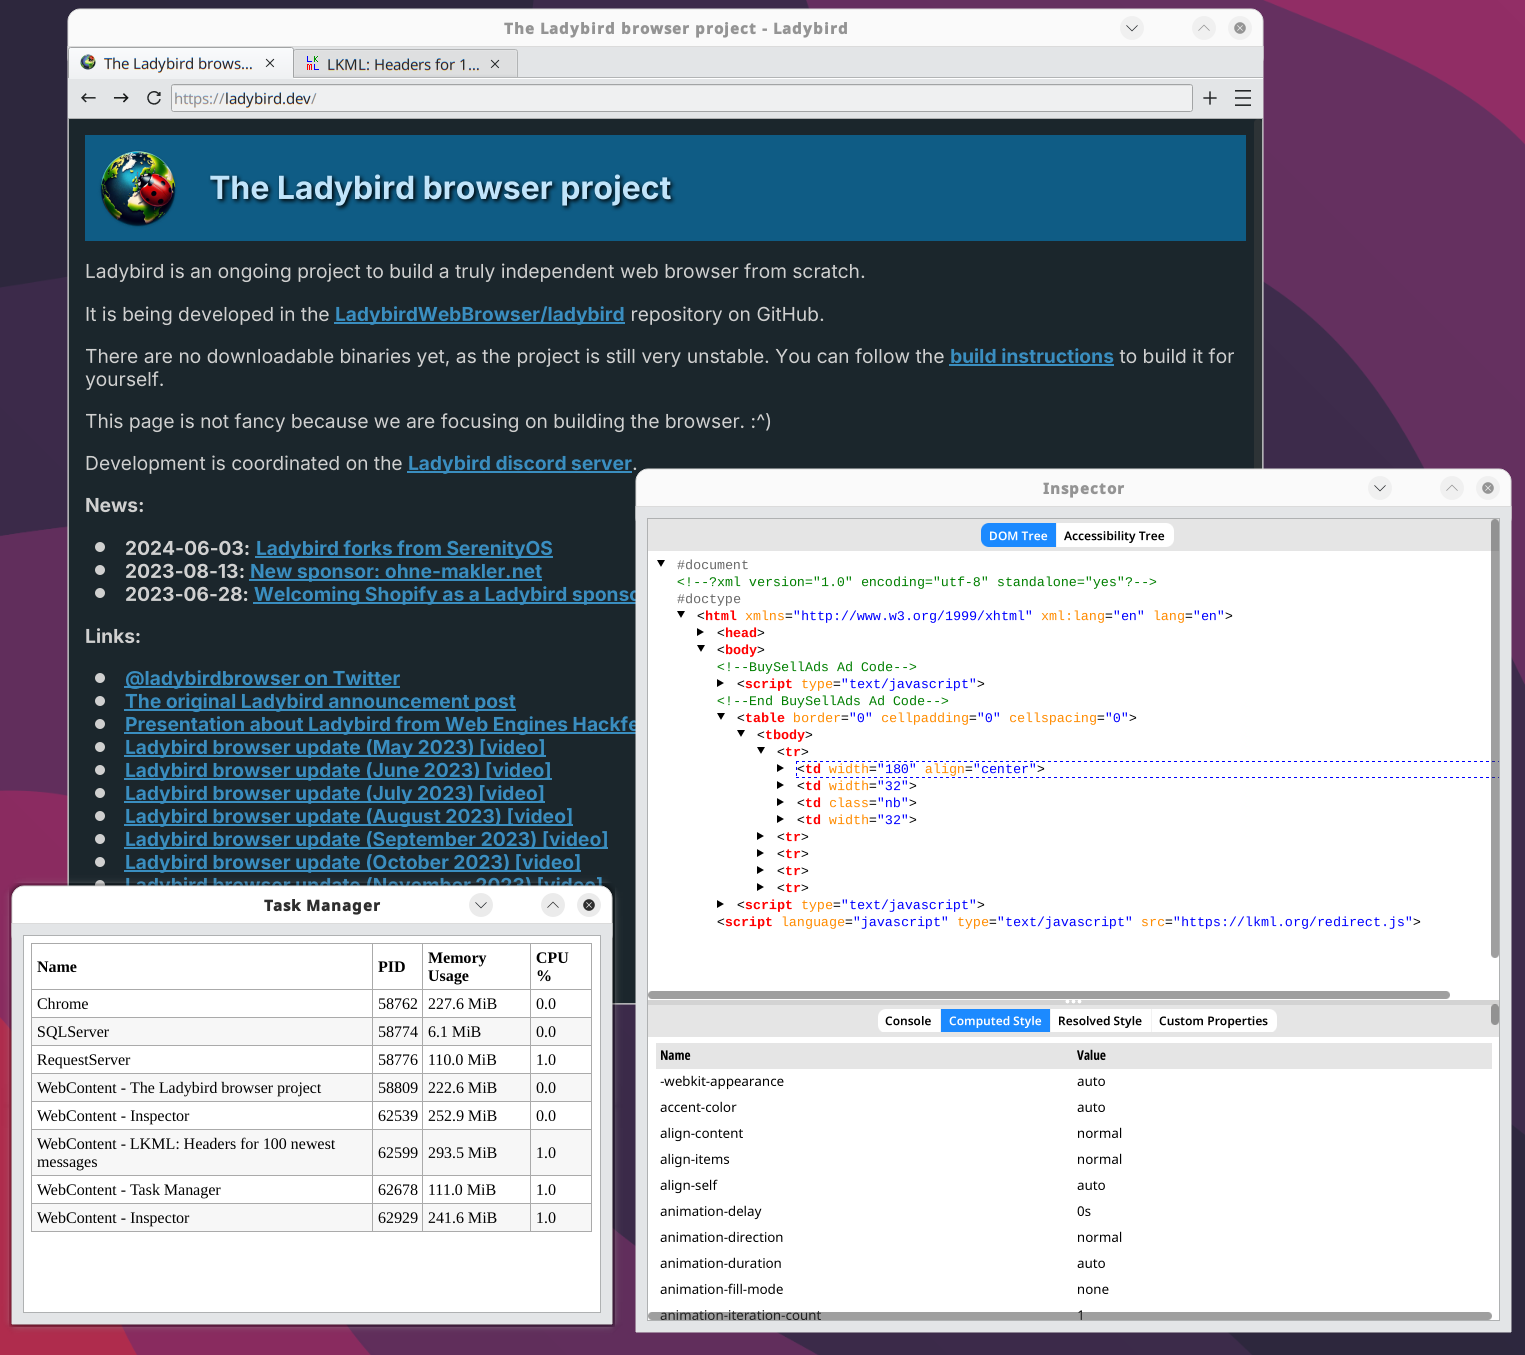Screen dimensions: 1525x1355
Task: Expand the head element node
Action: [x=701, y=633]
